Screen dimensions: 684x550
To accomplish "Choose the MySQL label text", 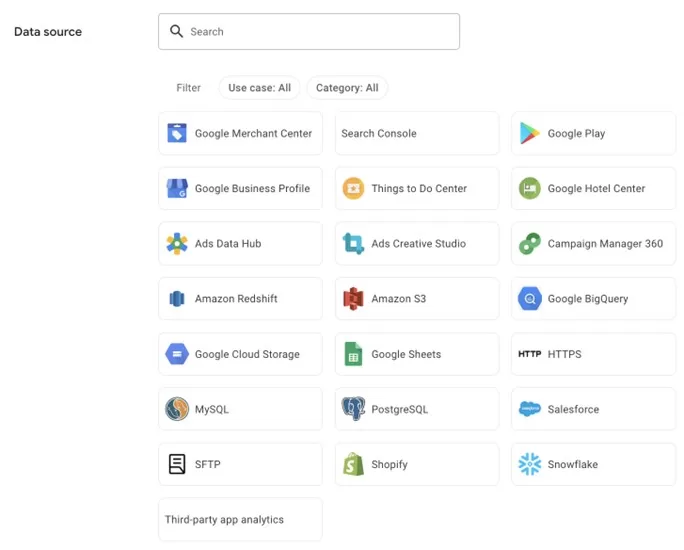I will (x=212, y=409).
